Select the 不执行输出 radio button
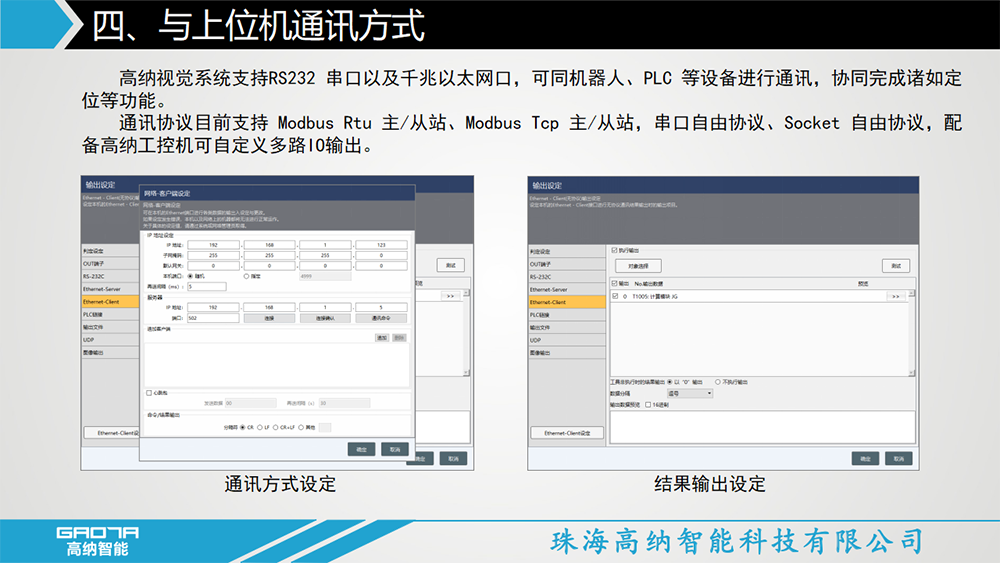Screen dimensions: 1000x563 point(715,382)
